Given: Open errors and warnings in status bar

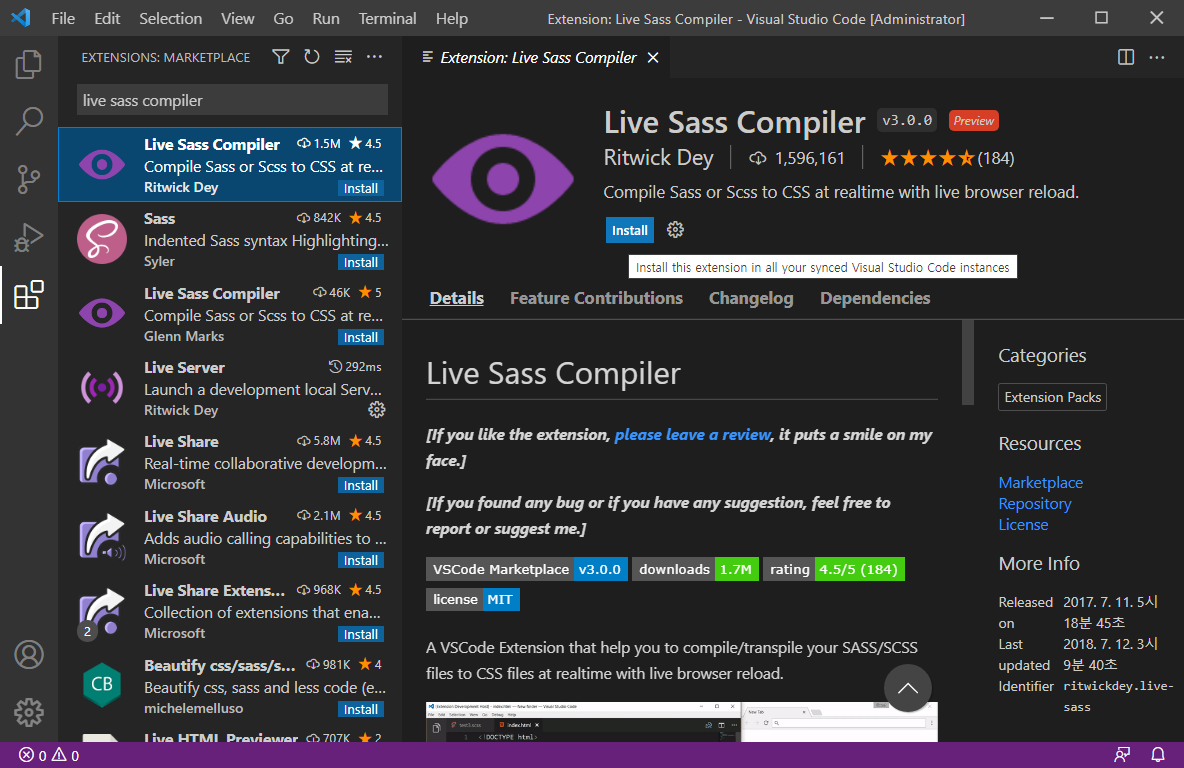Looking at the screenshot, I should (49, 755).
